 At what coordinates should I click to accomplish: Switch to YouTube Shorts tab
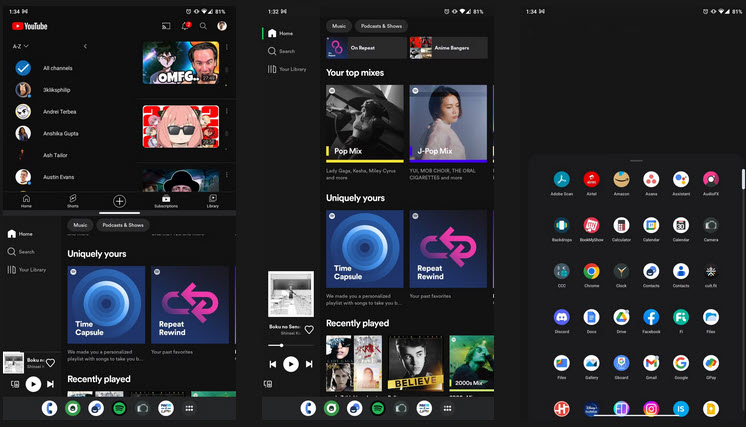coord(73,201)
